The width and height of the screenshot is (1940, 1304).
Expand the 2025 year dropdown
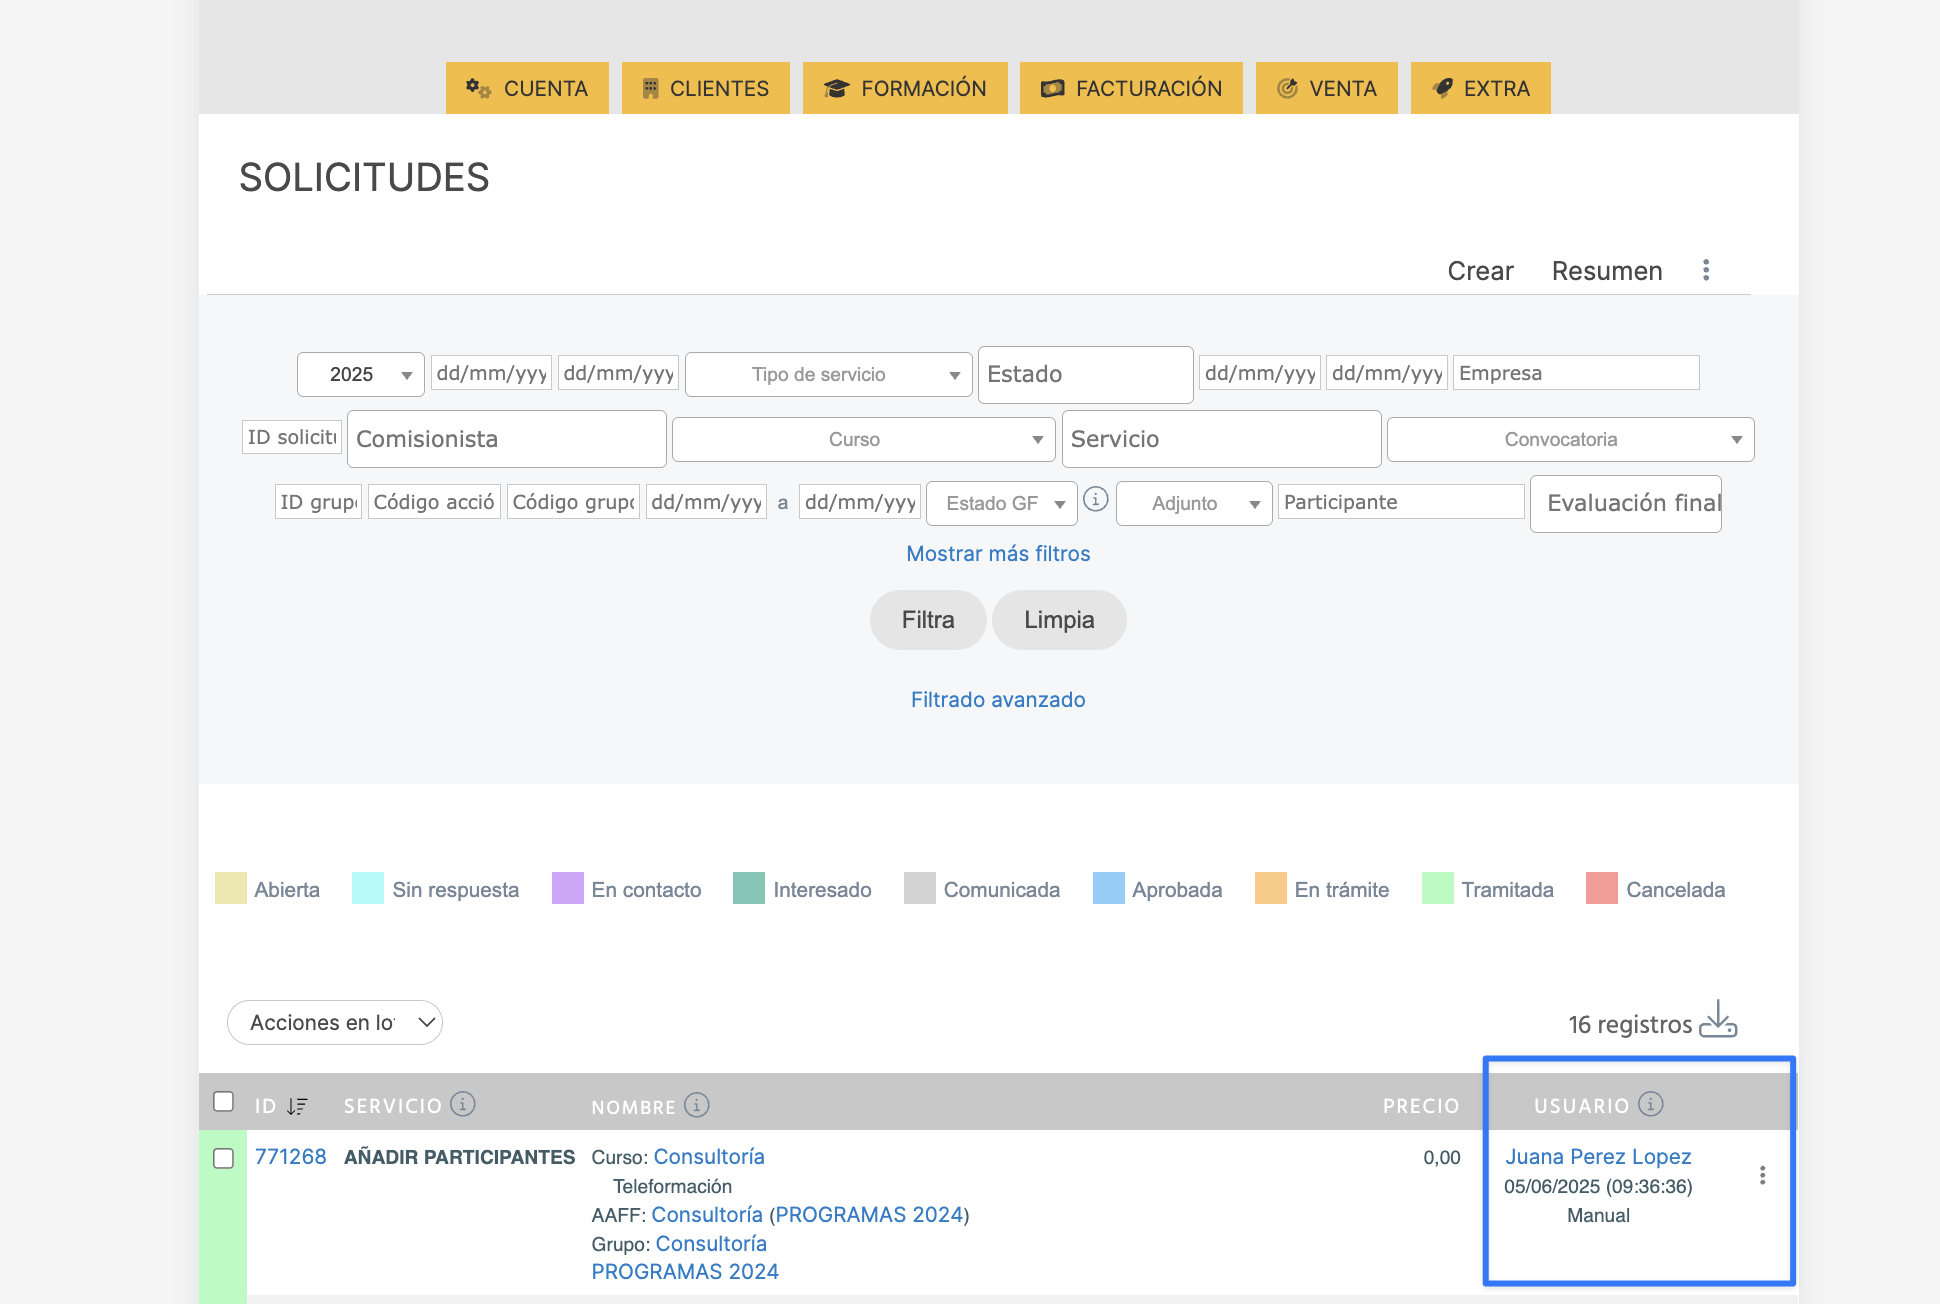pos(361,374)
